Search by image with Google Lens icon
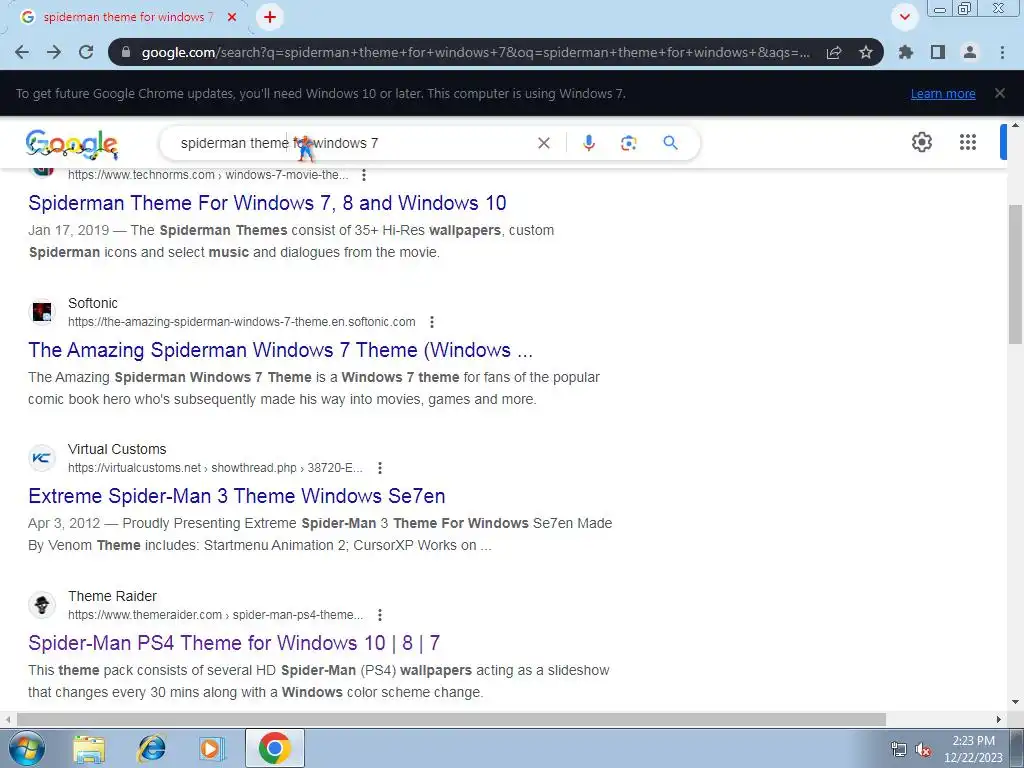Screen dimensions: 1024x768 tap(628, 143)
